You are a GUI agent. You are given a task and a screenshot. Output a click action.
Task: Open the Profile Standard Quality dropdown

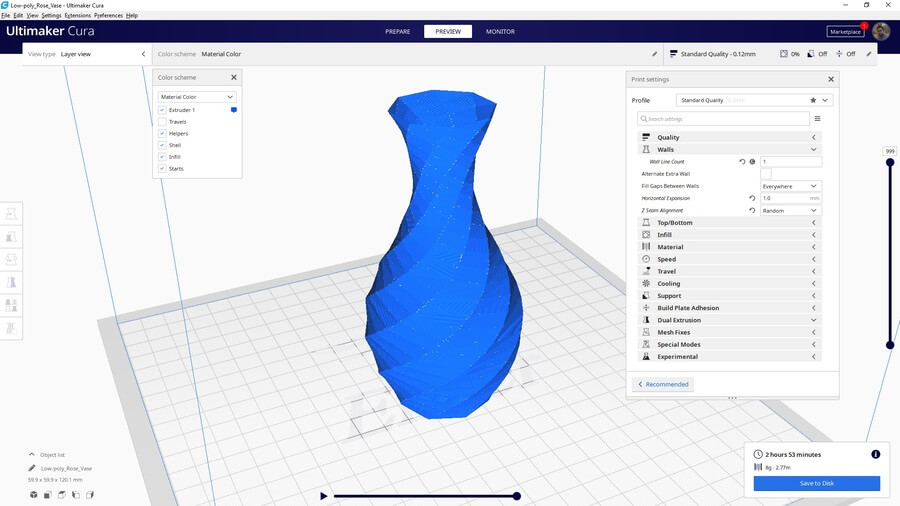tap(755, 100)
